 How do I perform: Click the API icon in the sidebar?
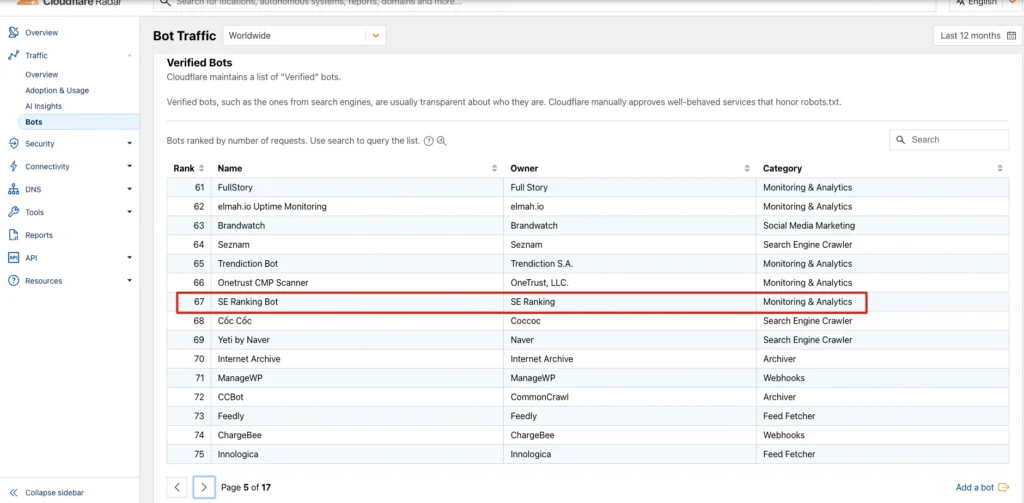pos(13,258)
